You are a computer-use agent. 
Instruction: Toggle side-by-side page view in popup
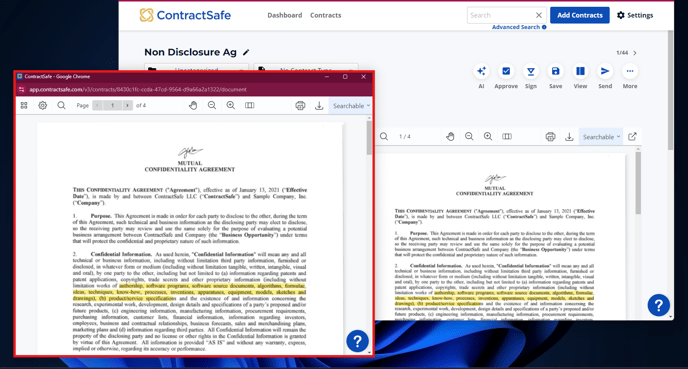pyautogui.click(x=250, y=105)
